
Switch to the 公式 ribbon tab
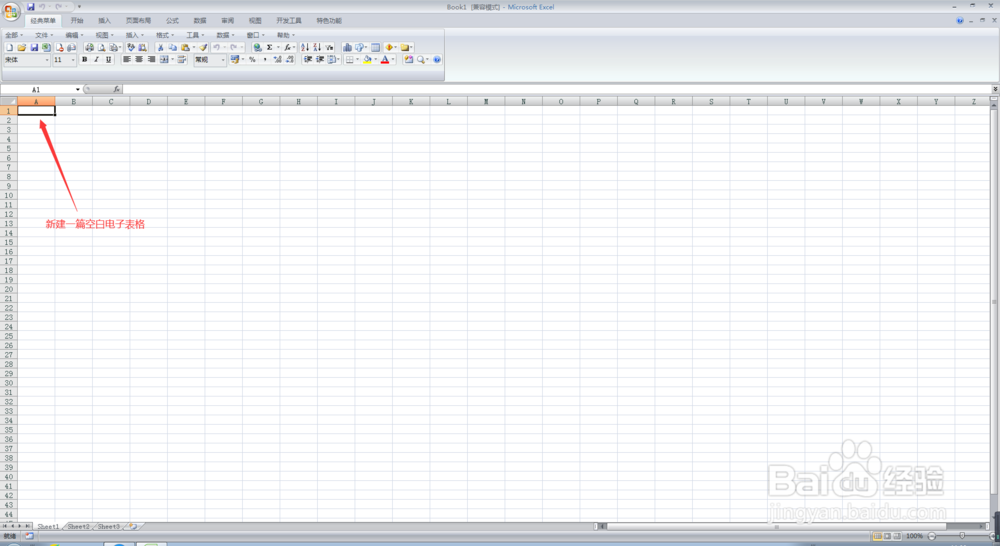click(172, 20)
